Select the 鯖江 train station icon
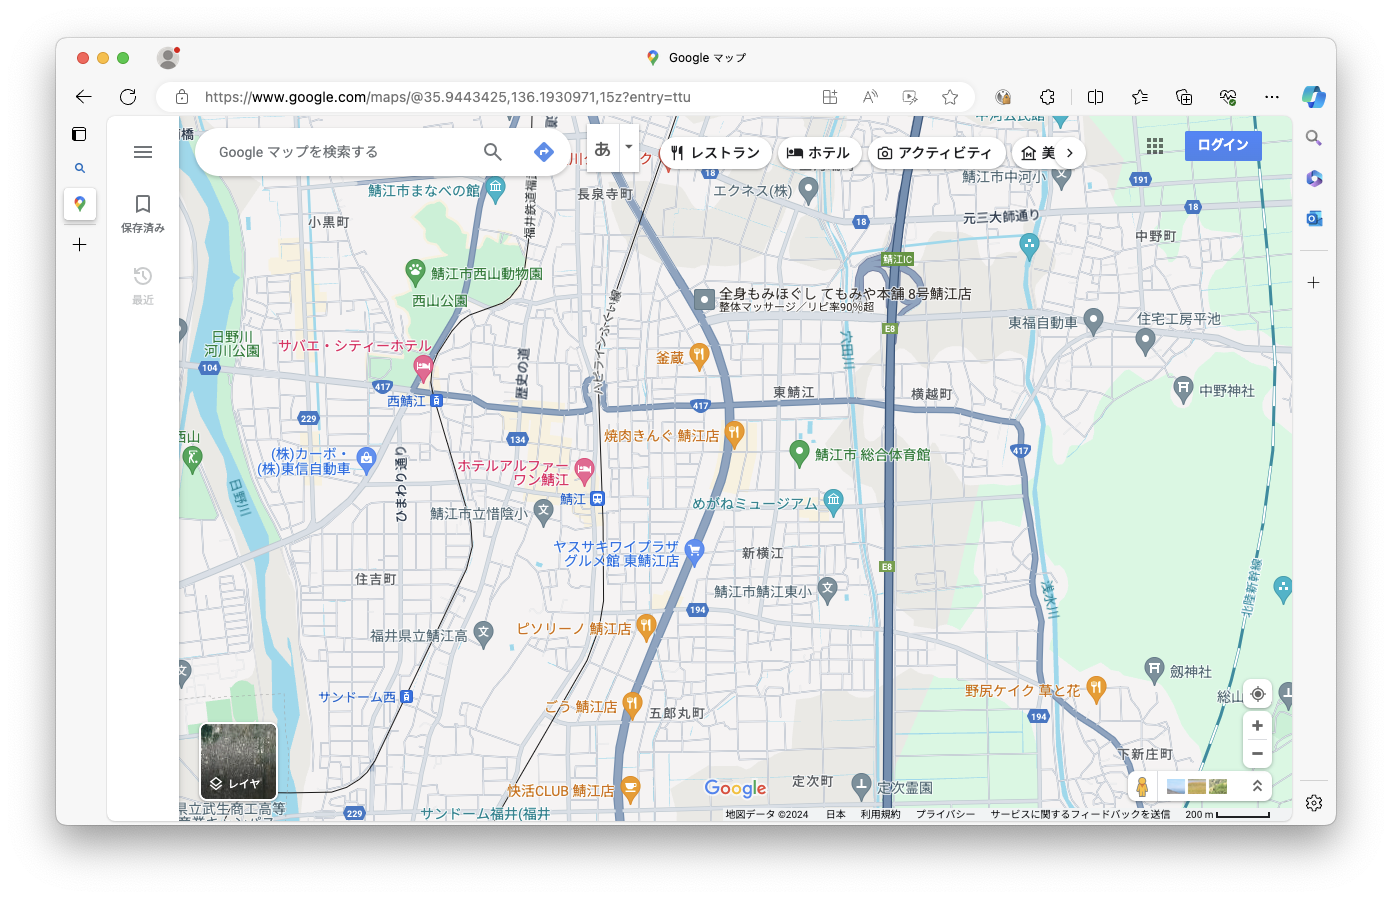The image size is (1392, 899). (x=597, y=499)
